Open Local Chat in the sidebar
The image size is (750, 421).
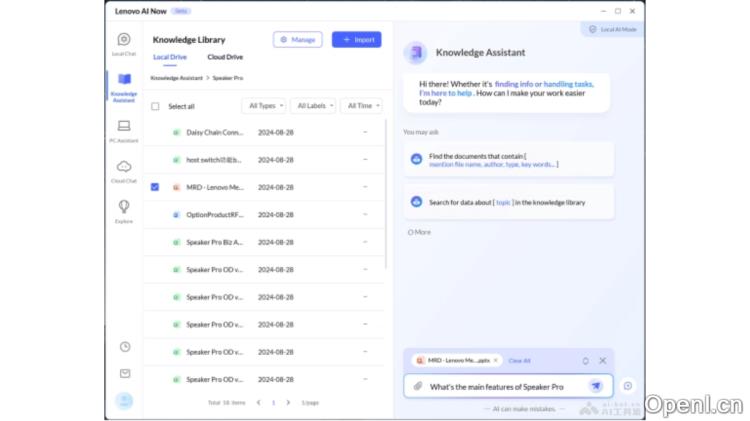(124, 43)
